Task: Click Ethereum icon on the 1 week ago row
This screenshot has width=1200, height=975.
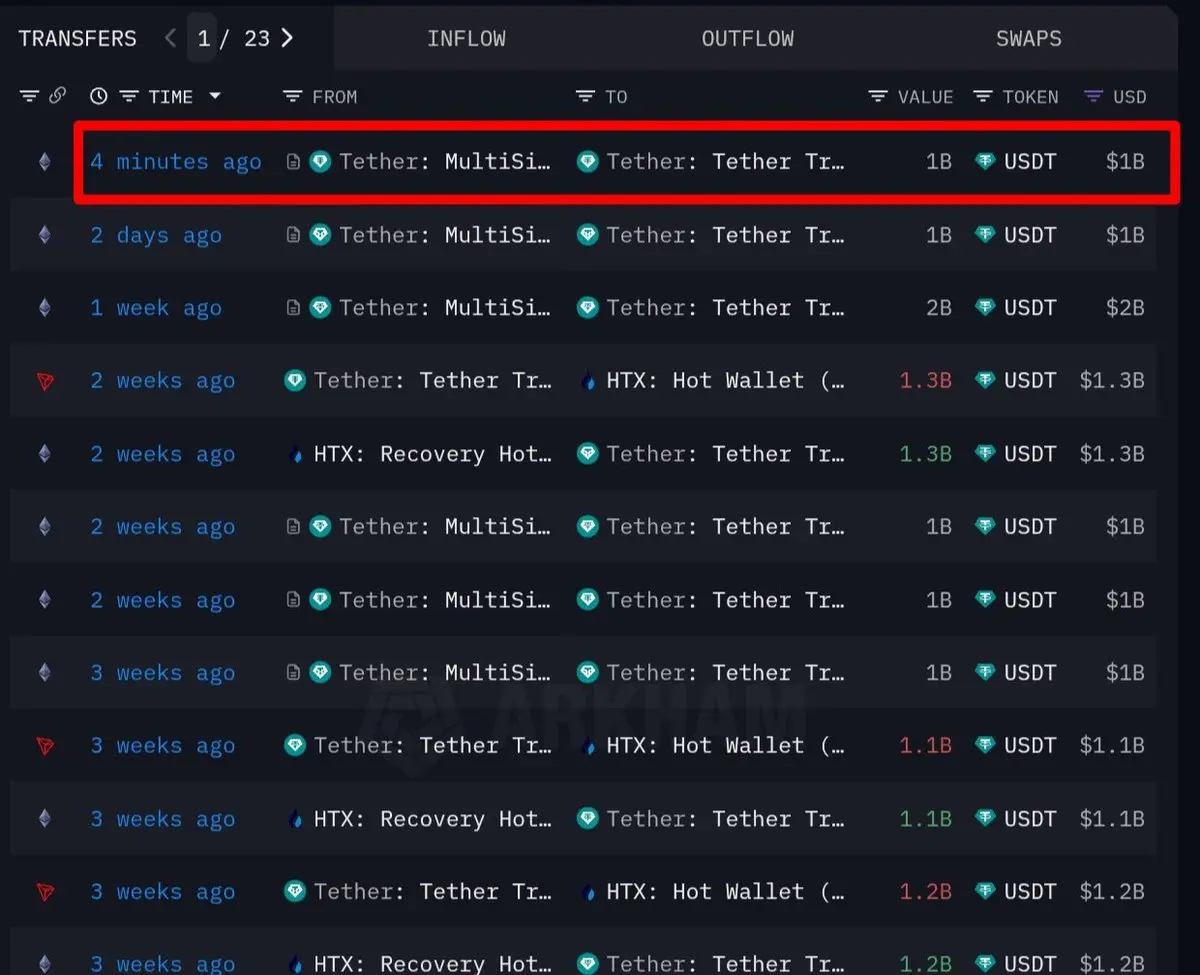Action: pyautogui.click(x=44, y=308)
